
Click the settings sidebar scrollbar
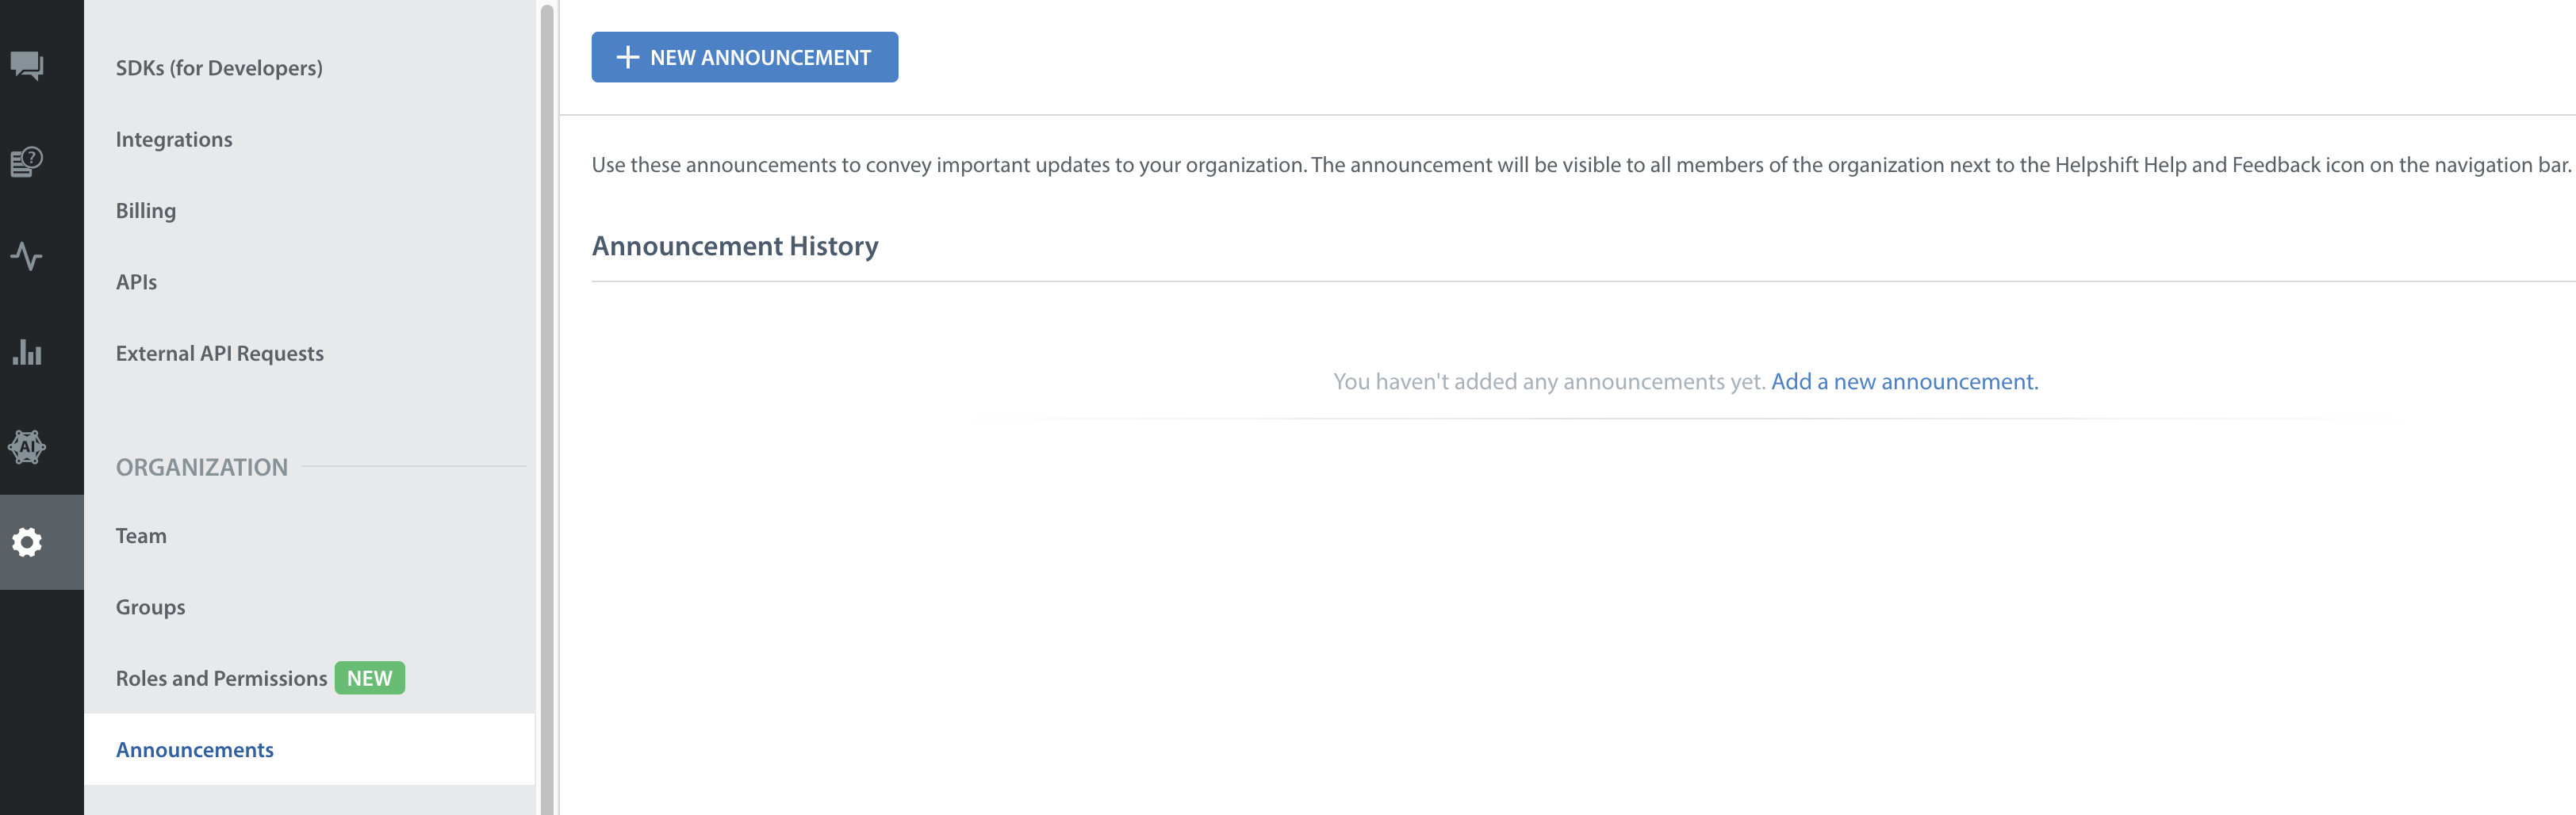547,408
